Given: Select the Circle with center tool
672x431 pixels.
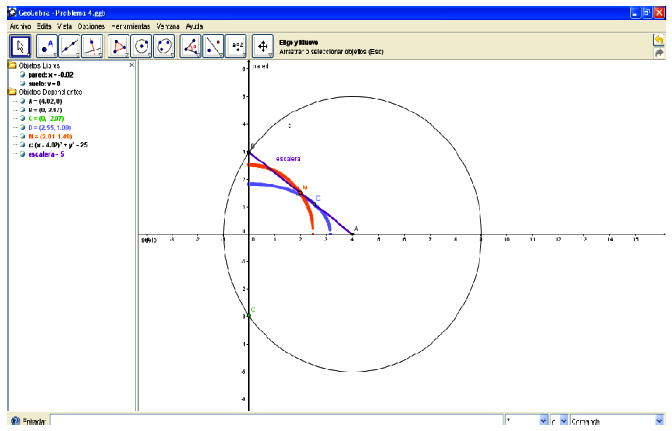Looking at the screenshot, I should (x=143, y=45).
